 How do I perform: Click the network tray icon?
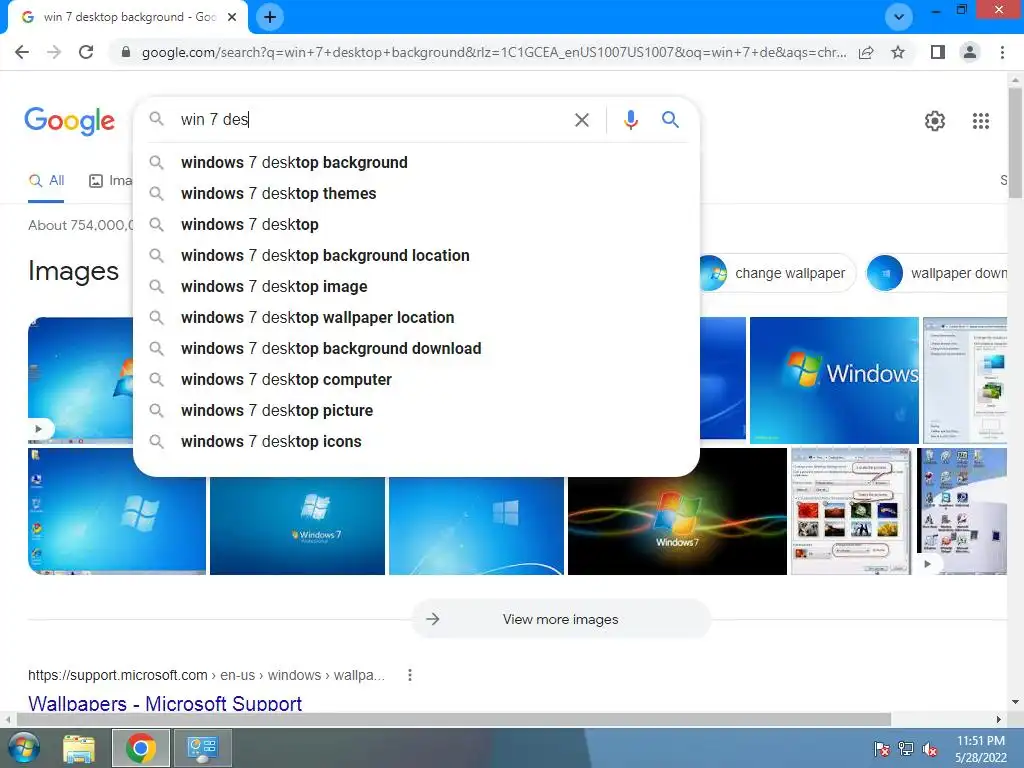[x=906, y=749]
